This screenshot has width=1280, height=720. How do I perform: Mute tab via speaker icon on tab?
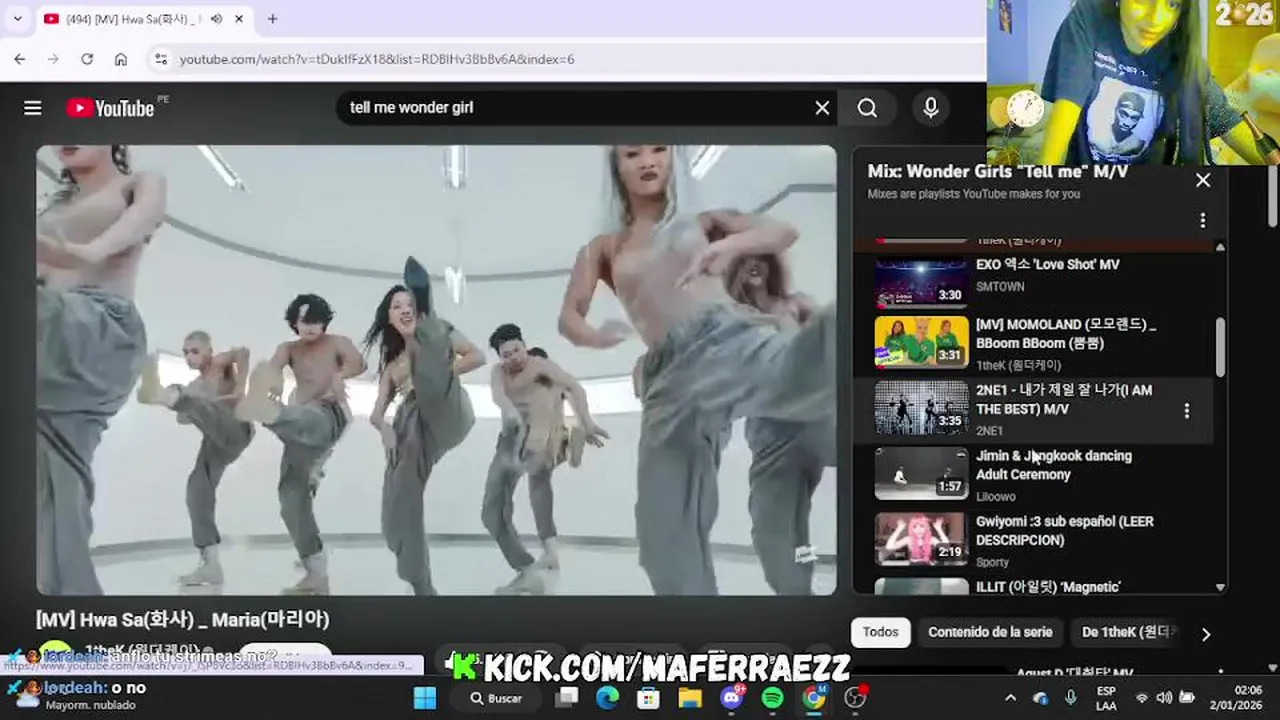tap(216, 19)
